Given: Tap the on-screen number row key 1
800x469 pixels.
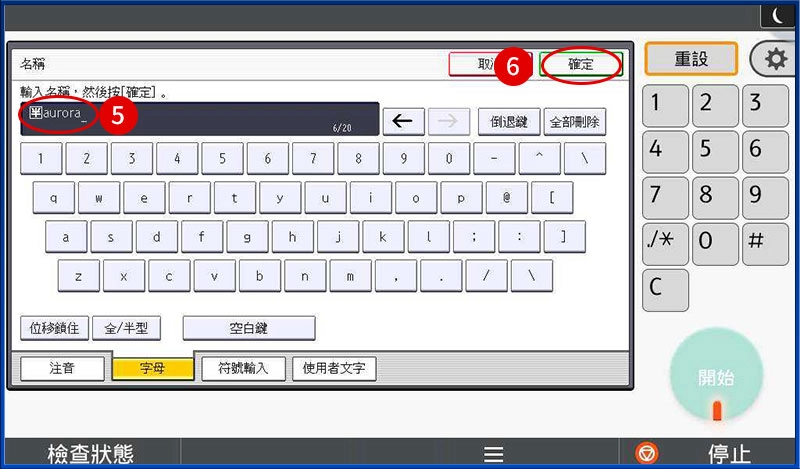Looking at the screenshot, I should click(41, 159).
